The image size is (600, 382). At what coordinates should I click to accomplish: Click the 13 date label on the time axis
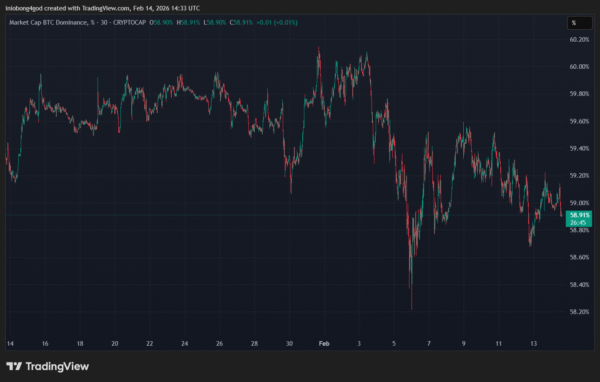coord(533,344)
